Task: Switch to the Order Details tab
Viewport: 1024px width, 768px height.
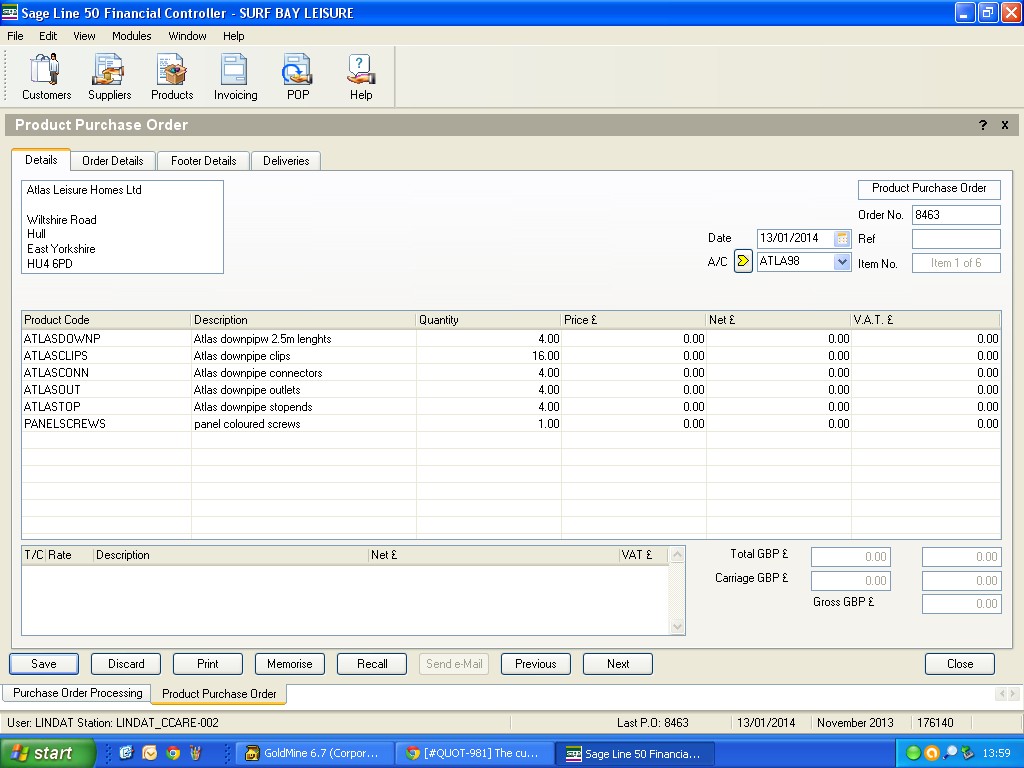Action: click(113, 161)
